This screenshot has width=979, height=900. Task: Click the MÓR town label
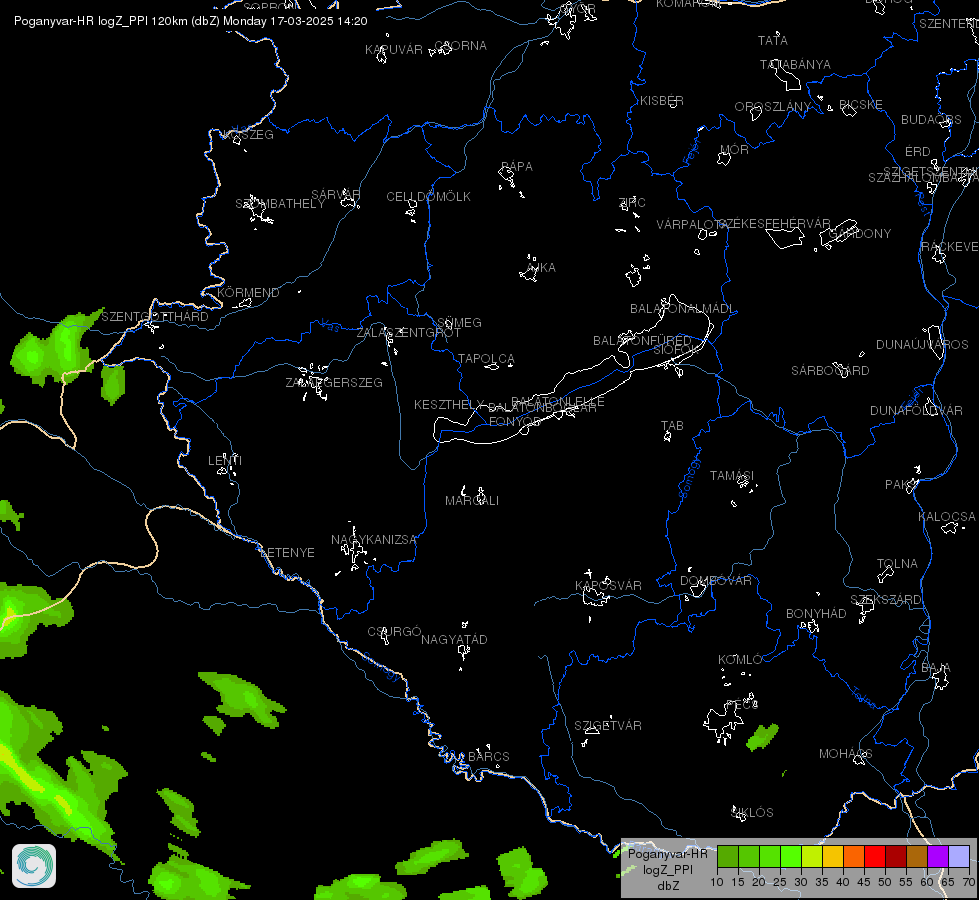(734, 150)
